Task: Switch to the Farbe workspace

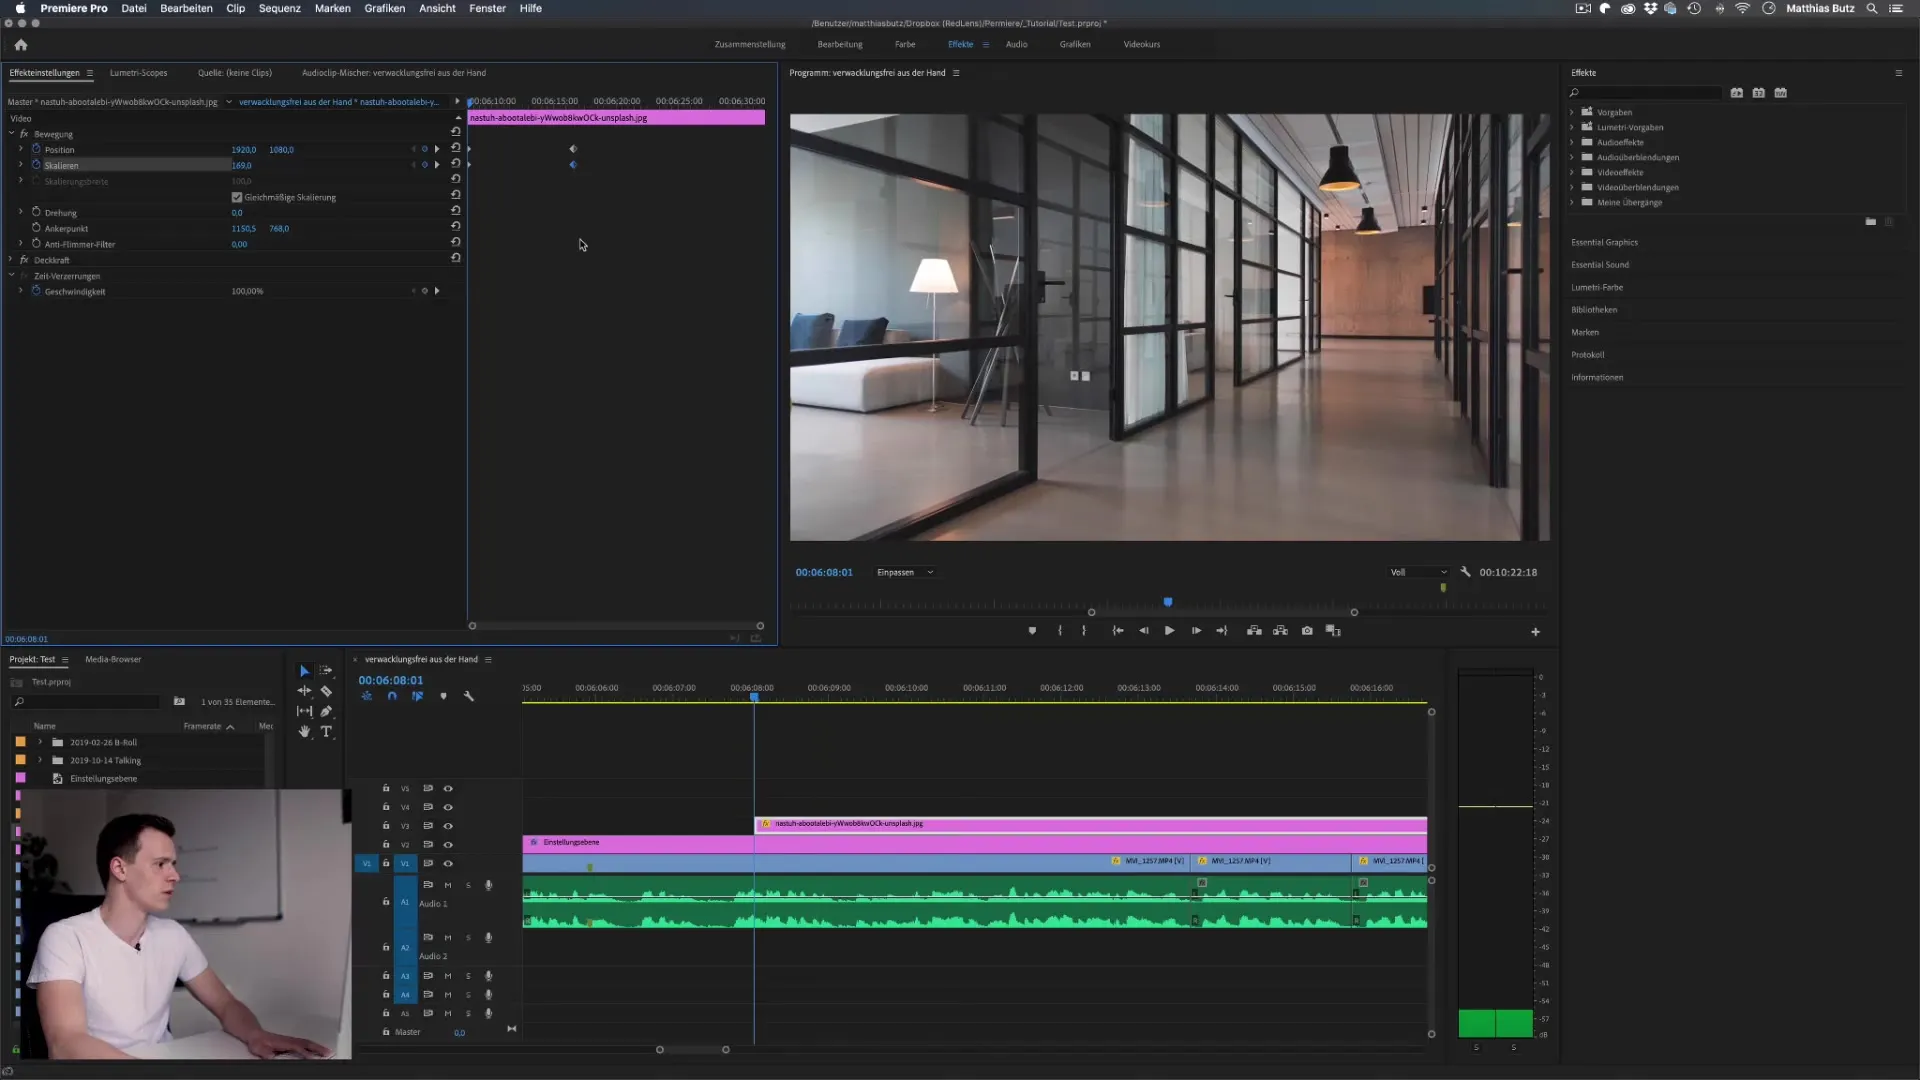Action: click(x=905, y=44)
